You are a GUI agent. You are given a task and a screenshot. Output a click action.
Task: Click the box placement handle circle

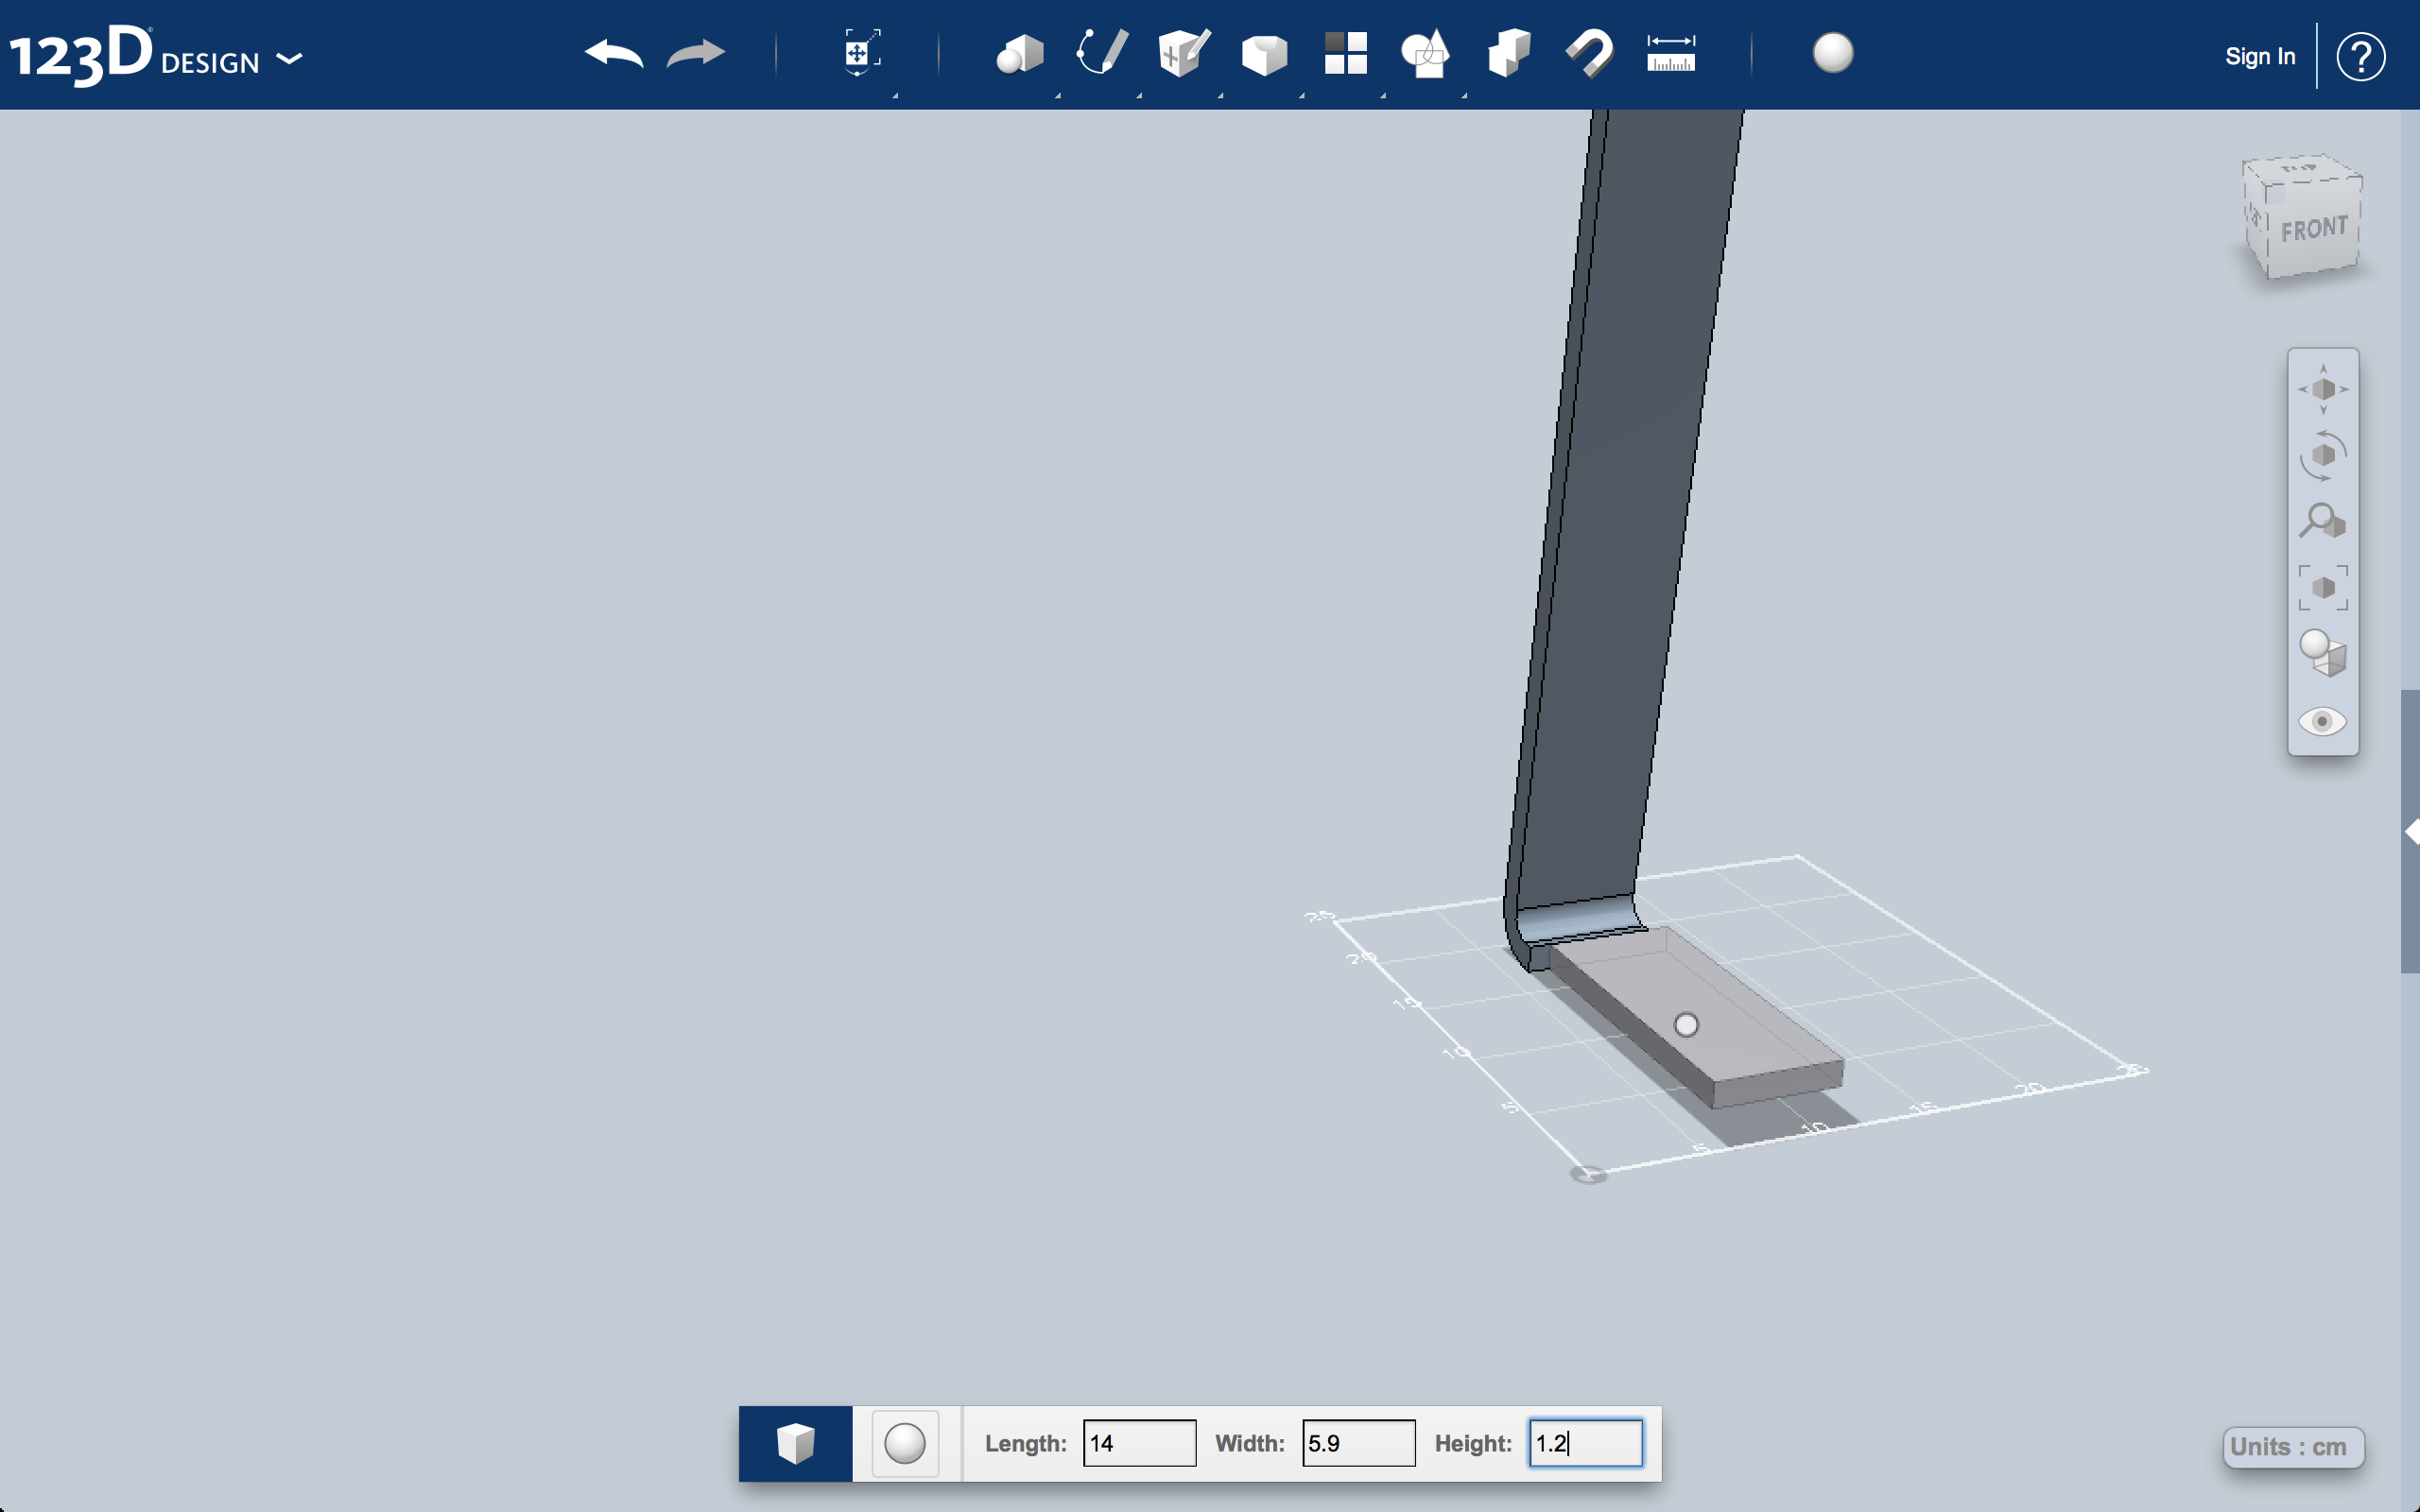[1686, 1025]
